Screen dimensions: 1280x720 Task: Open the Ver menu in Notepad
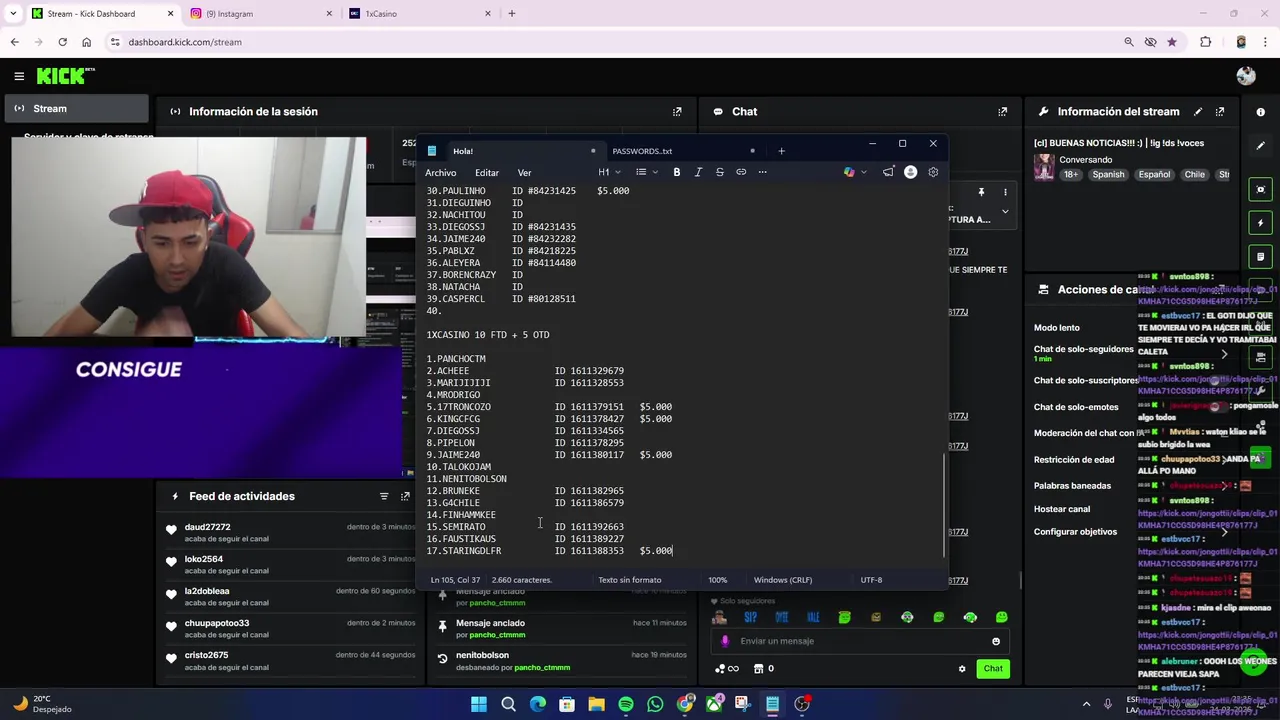524,173
